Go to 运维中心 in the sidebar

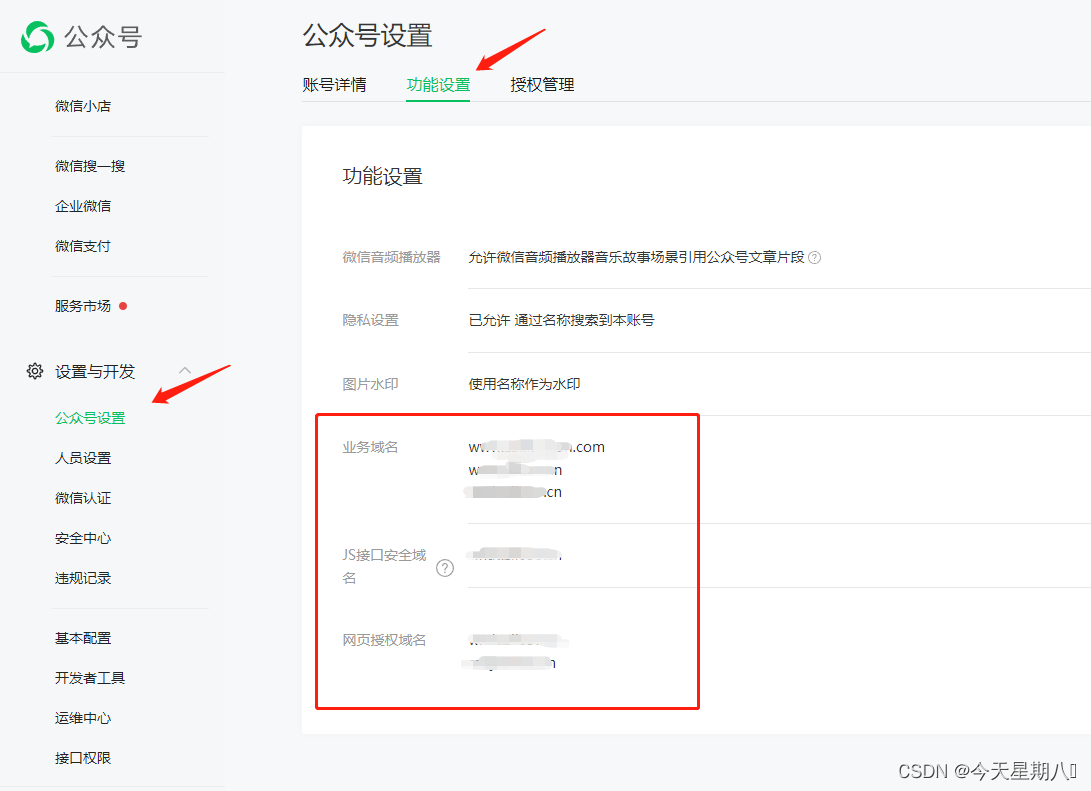click(x=83, y=718)
